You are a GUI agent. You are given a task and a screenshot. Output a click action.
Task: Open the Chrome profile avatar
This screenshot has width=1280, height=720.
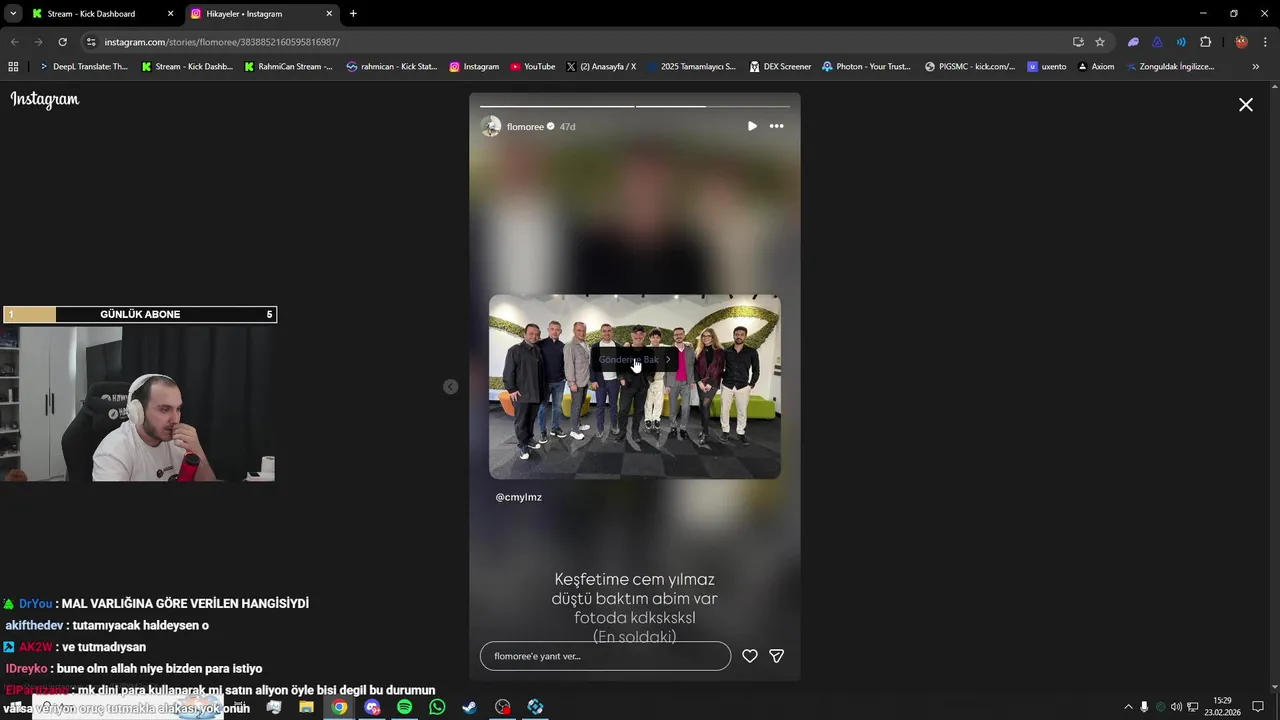click(1241, 42)
